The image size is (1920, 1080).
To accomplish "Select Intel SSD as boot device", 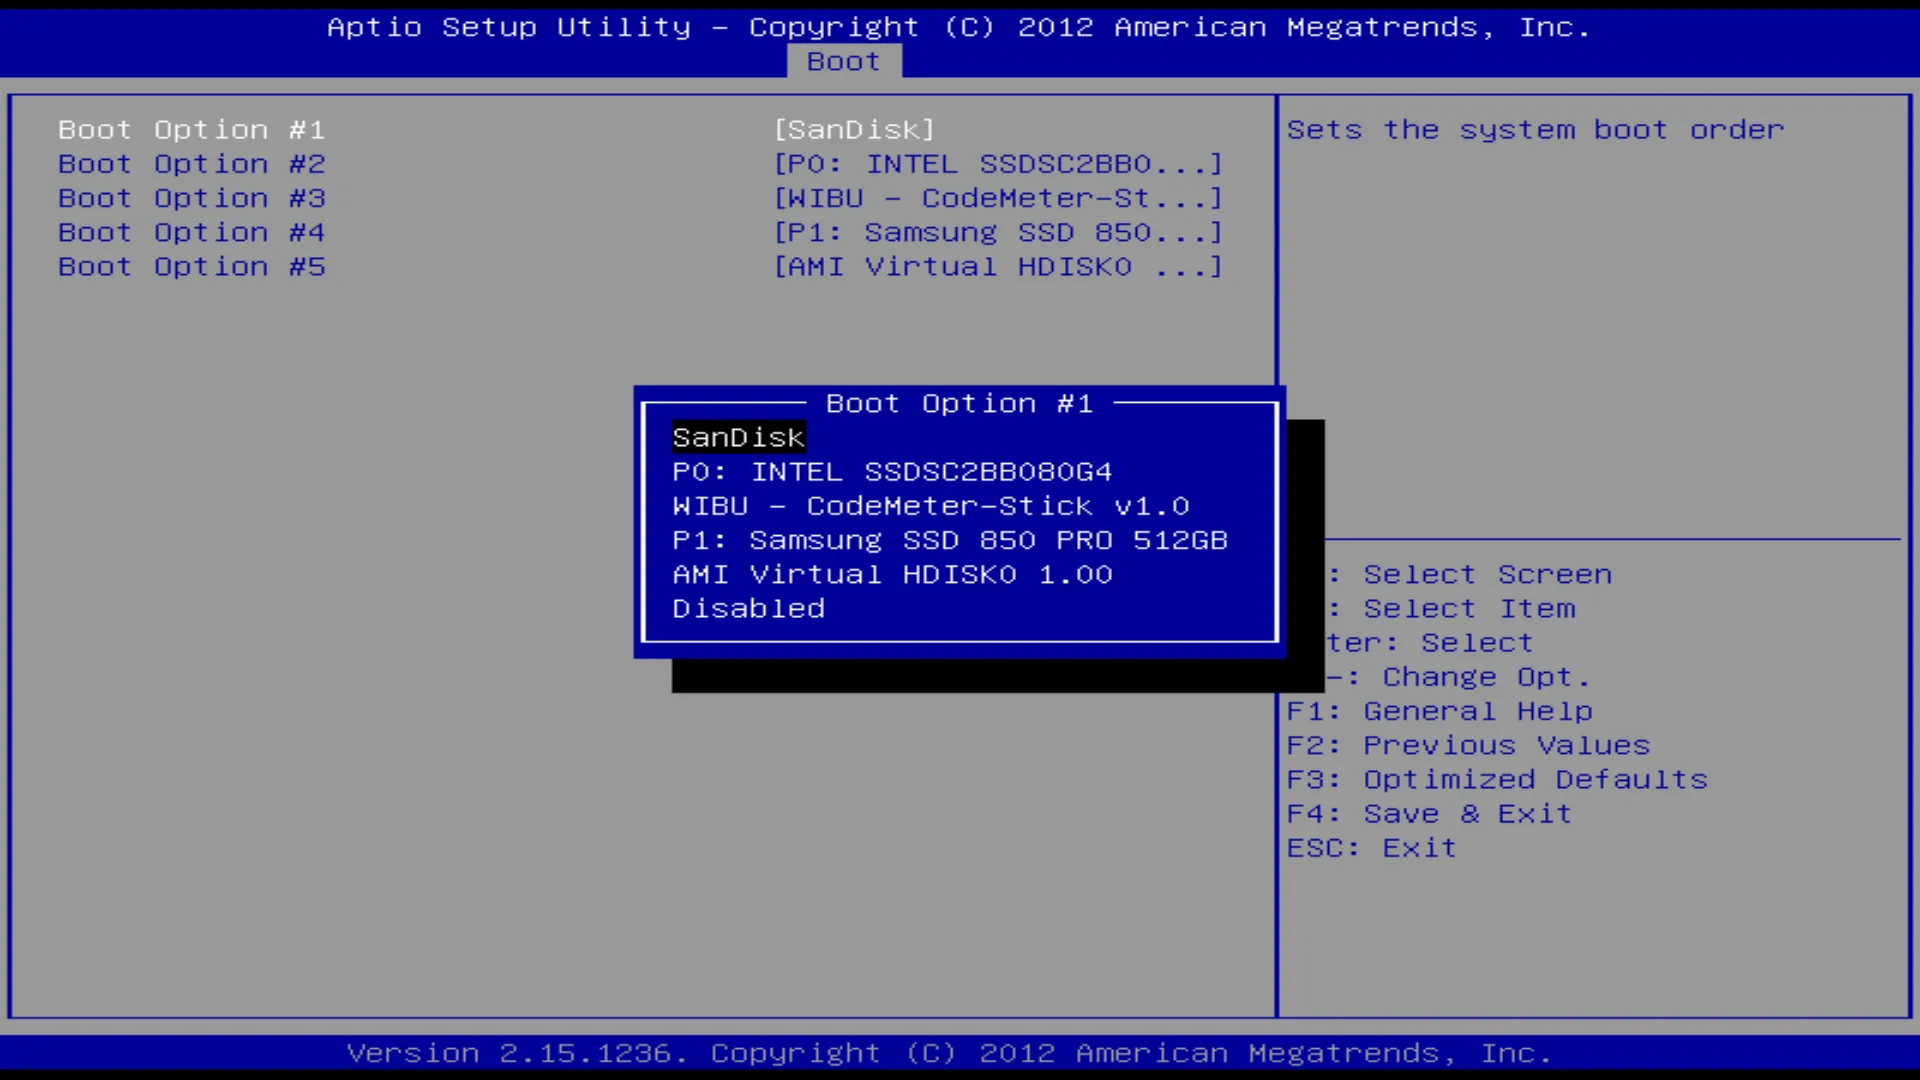I will coord(891,471).
